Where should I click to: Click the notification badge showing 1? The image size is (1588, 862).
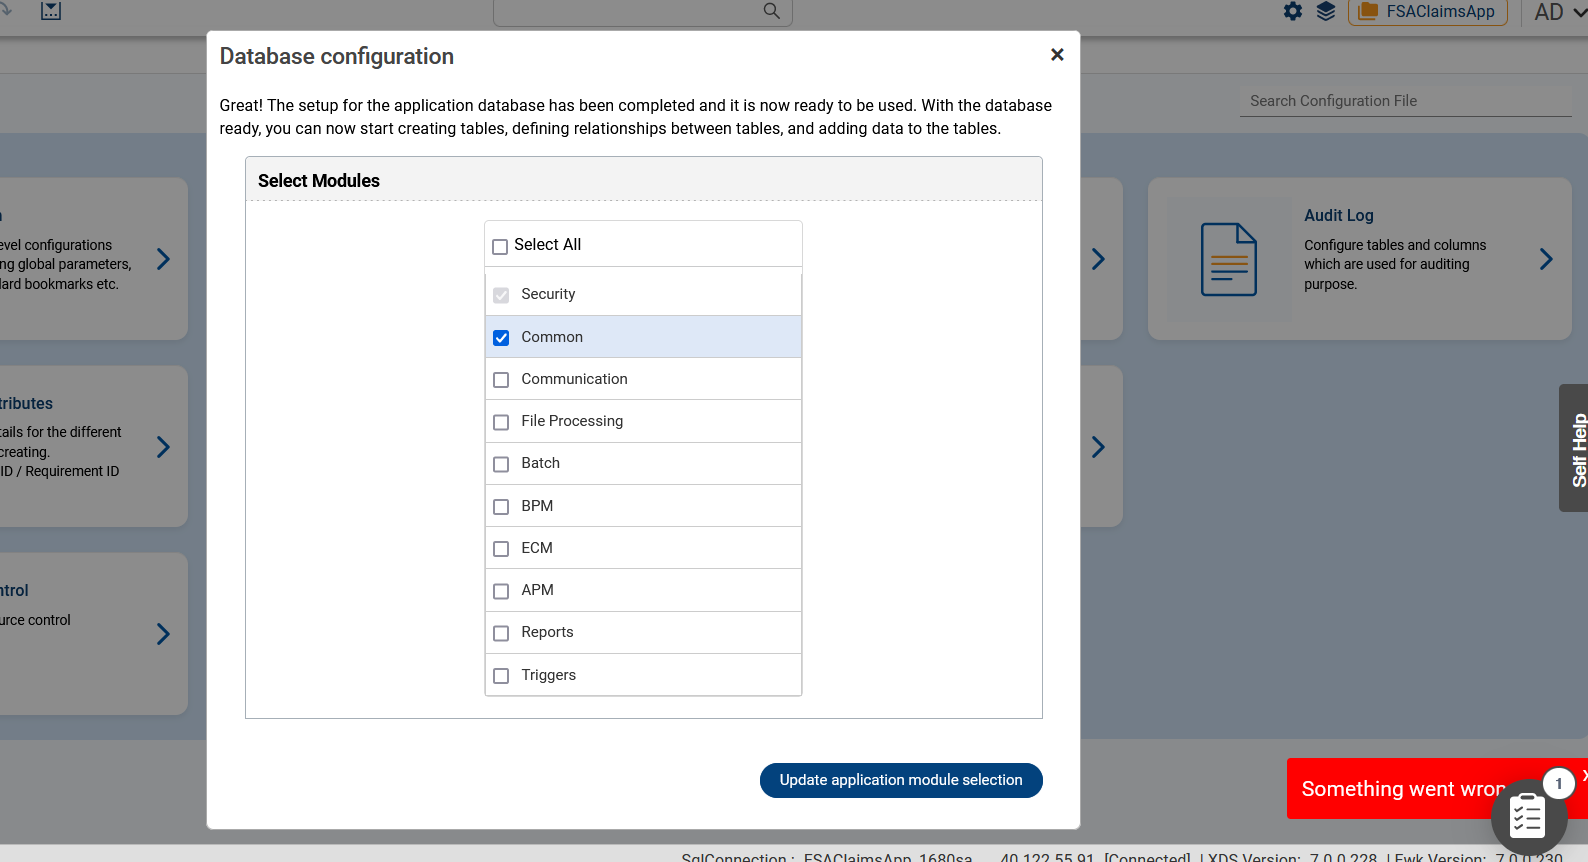click(x=1558, y=783)
